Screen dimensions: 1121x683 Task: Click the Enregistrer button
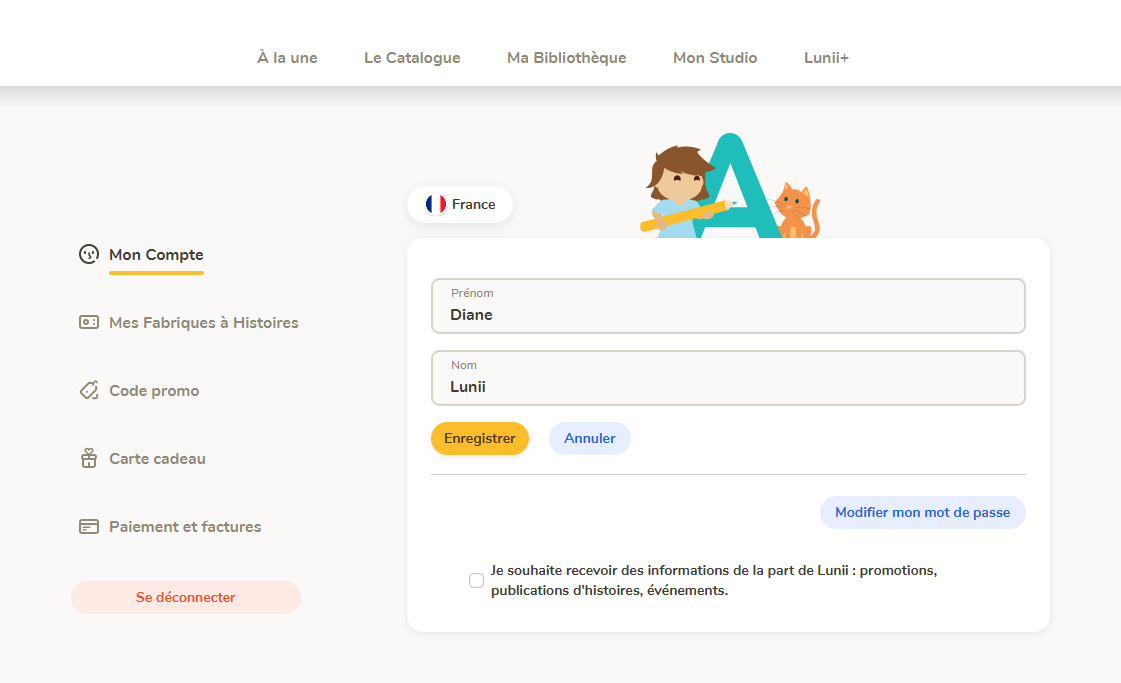click(480, 438)
